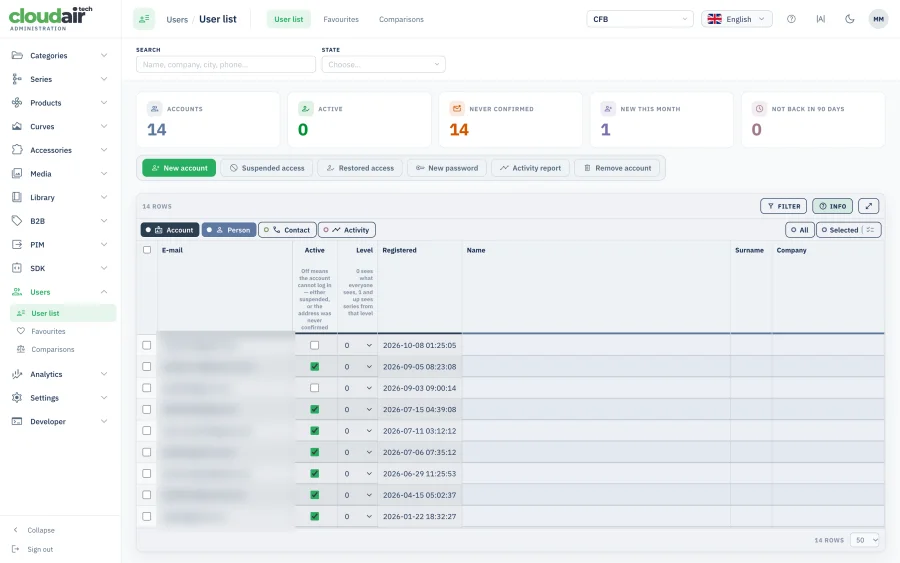Click the Categories folder icon in sidebar
This screenshot has width=900, height=563.
17,55
